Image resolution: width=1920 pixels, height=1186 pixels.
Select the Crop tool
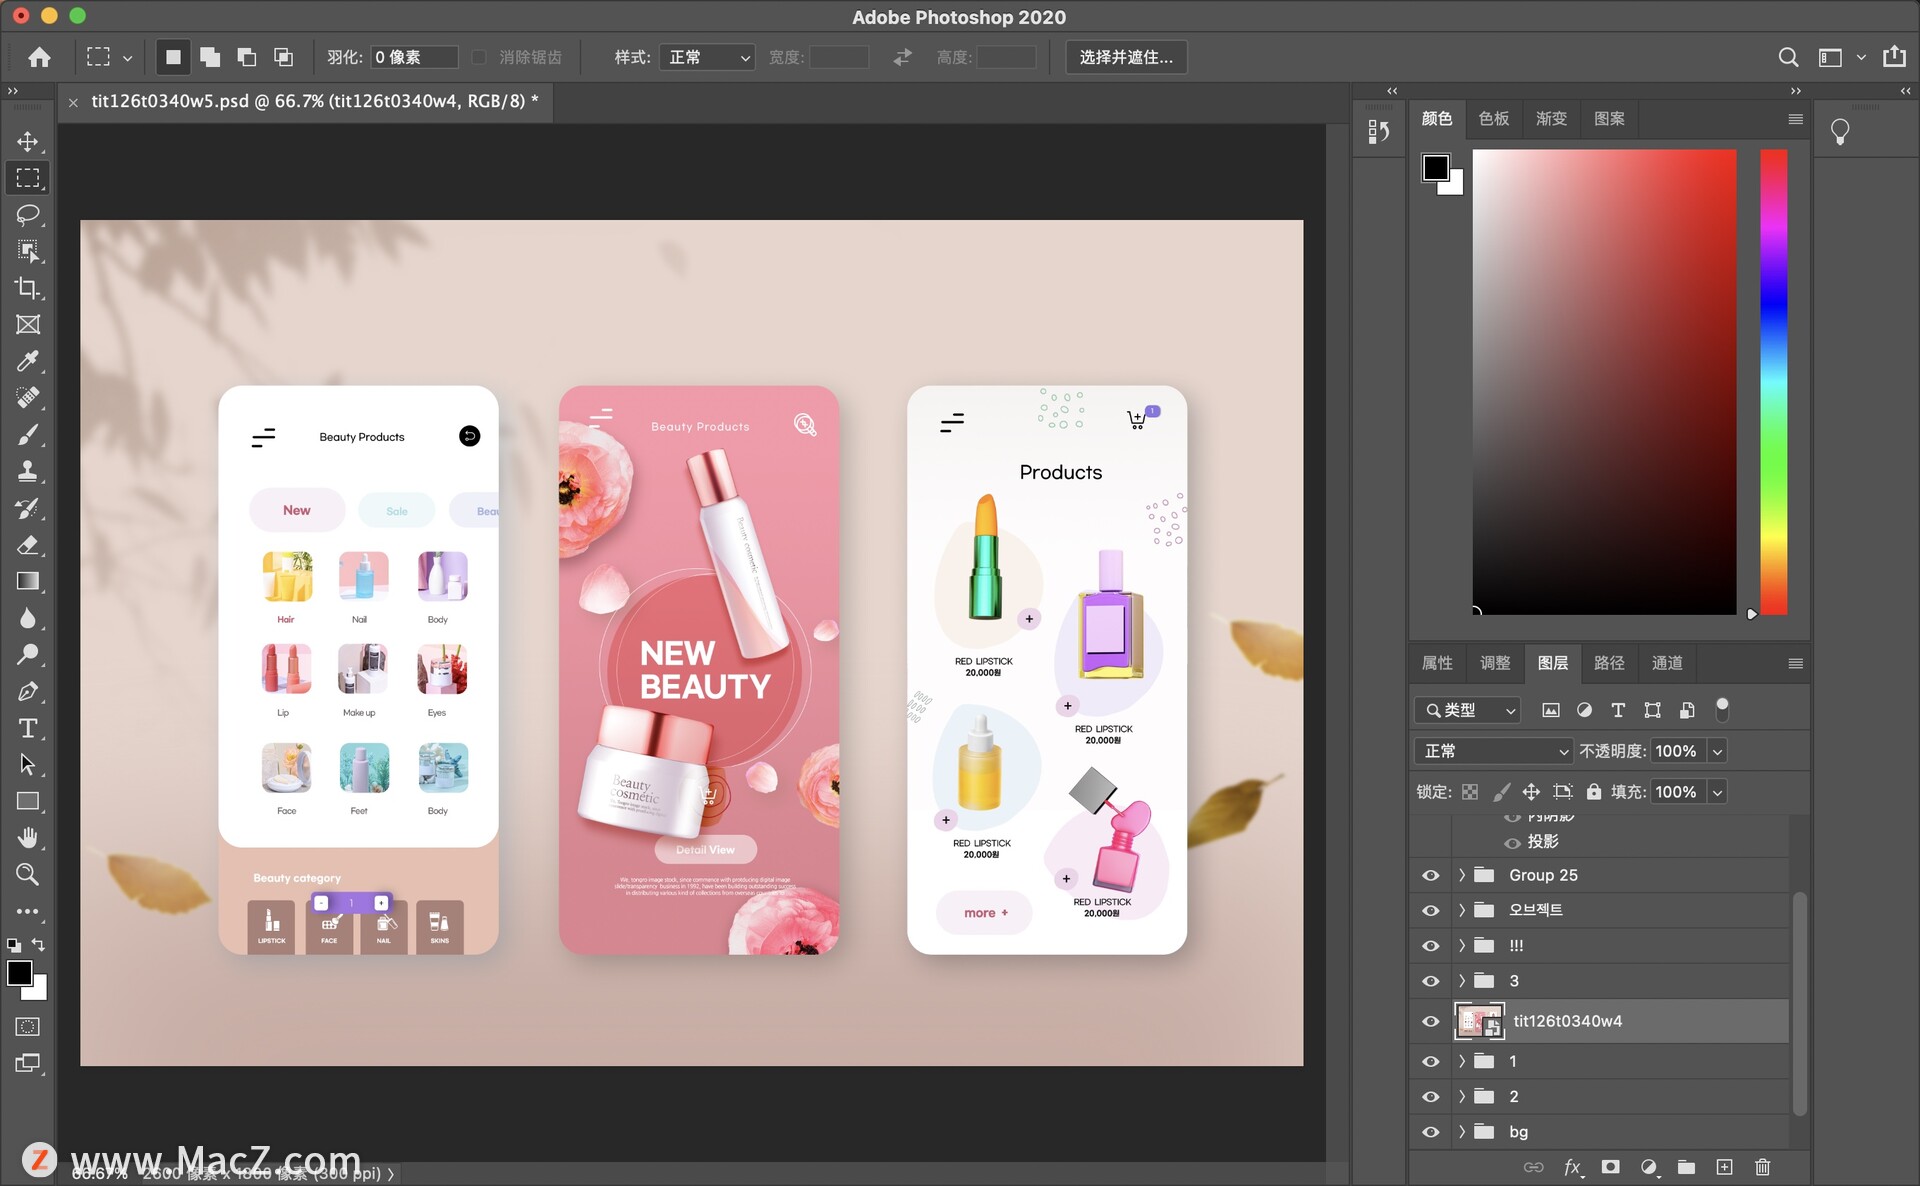(x=27, y=288)
